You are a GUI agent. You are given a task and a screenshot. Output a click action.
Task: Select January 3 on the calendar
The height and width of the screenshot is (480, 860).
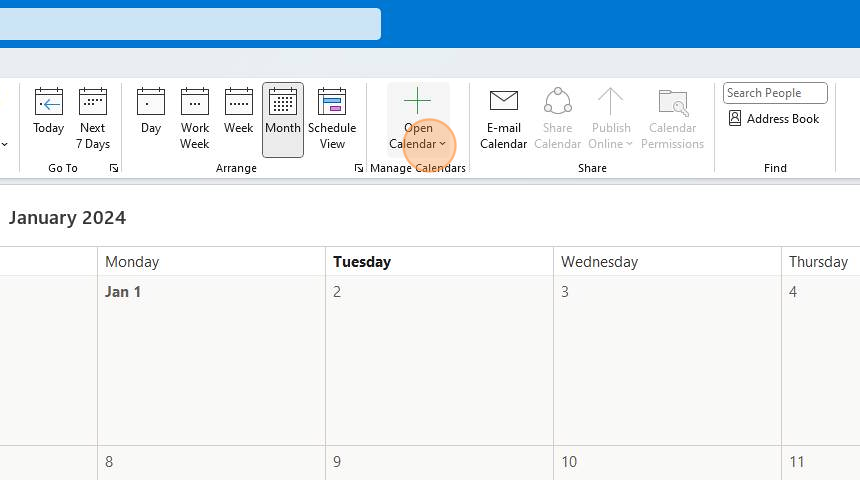[x=667, y=360]
